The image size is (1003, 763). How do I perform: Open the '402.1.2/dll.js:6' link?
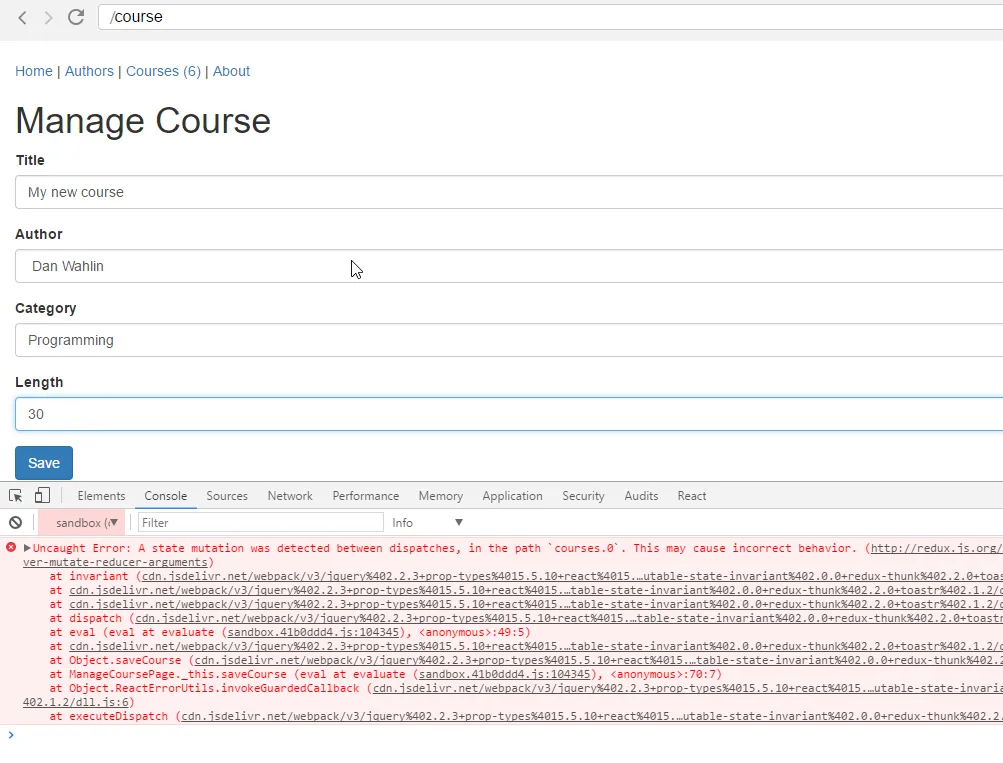click(75, 702)
